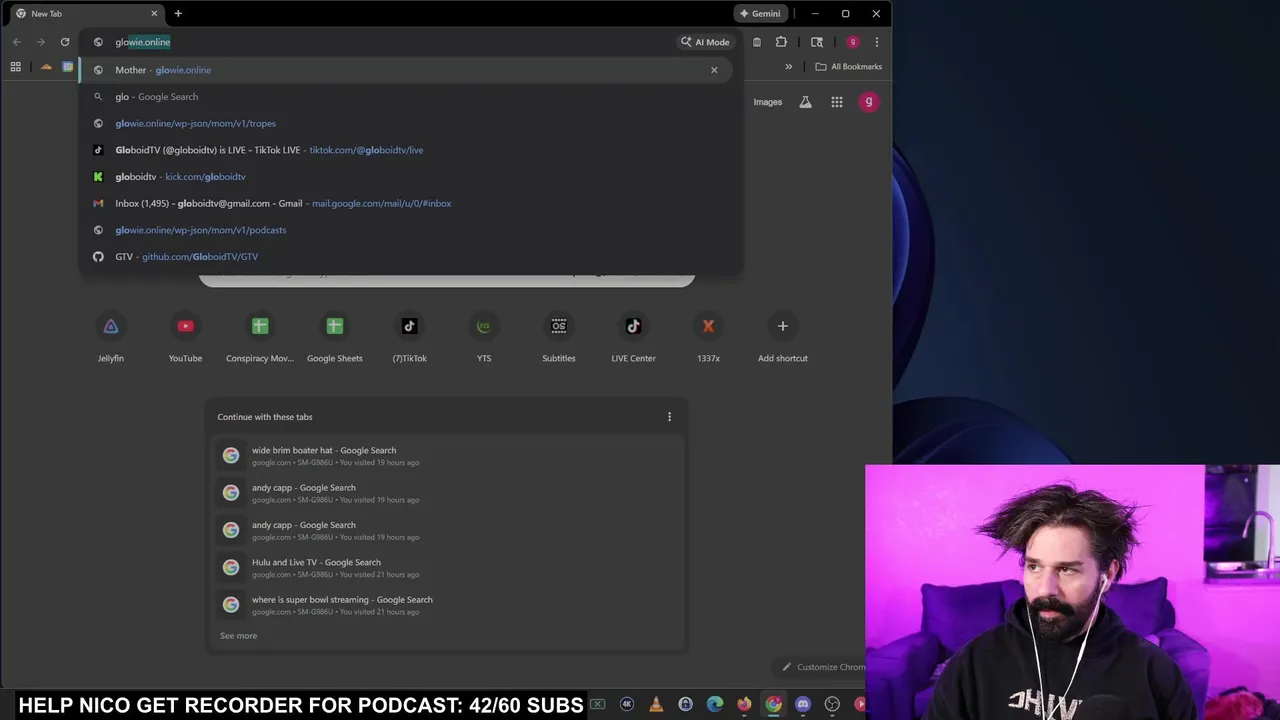Viewport: 1280px width, 720px height.
Task: Open the Subtitles shortcut
Action: point(559,338)
